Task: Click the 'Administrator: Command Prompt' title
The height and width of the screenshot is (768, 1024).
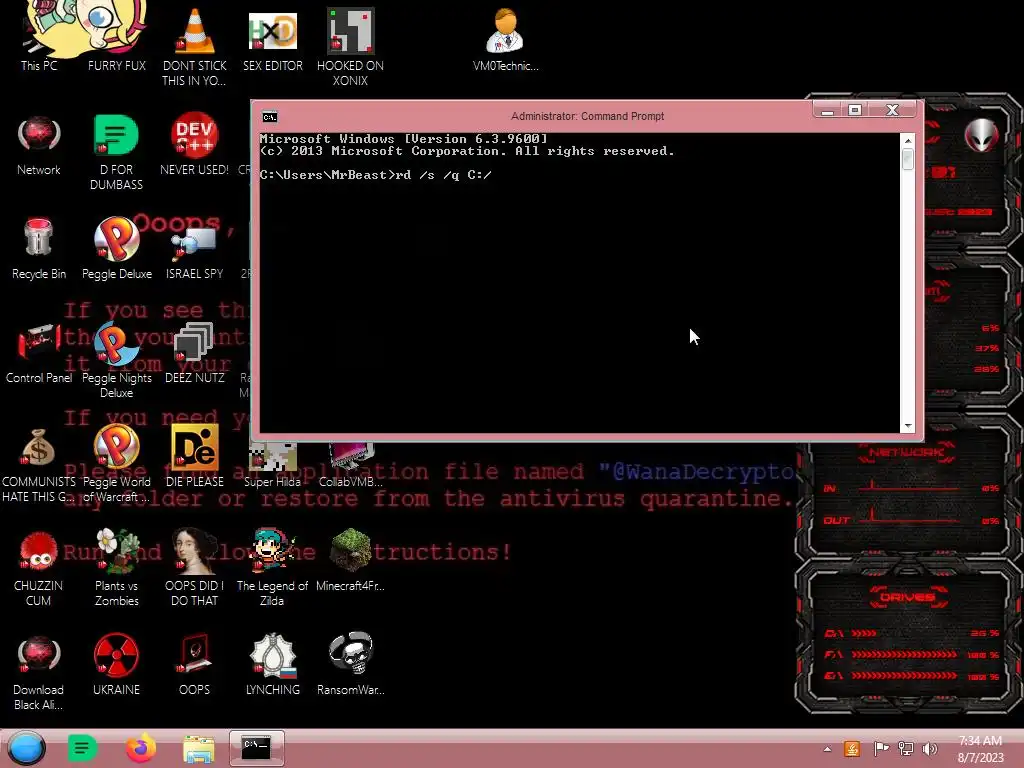Action: pyautogui.click(x=587, y=116)
